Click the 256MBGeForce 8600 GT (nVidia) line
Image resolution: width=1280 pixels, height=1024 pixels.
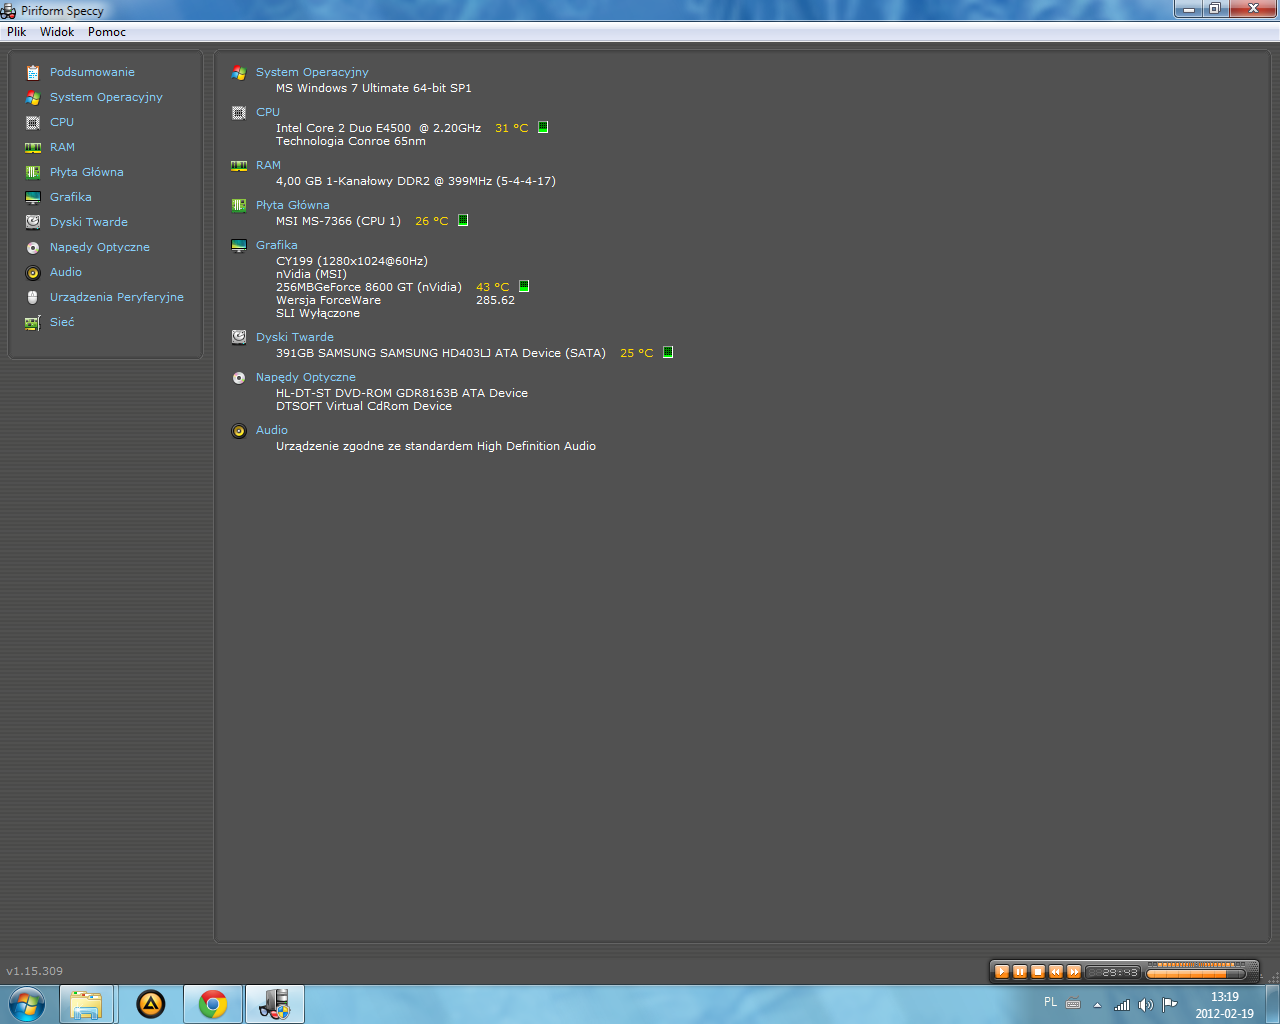click(x=369, y=287)
